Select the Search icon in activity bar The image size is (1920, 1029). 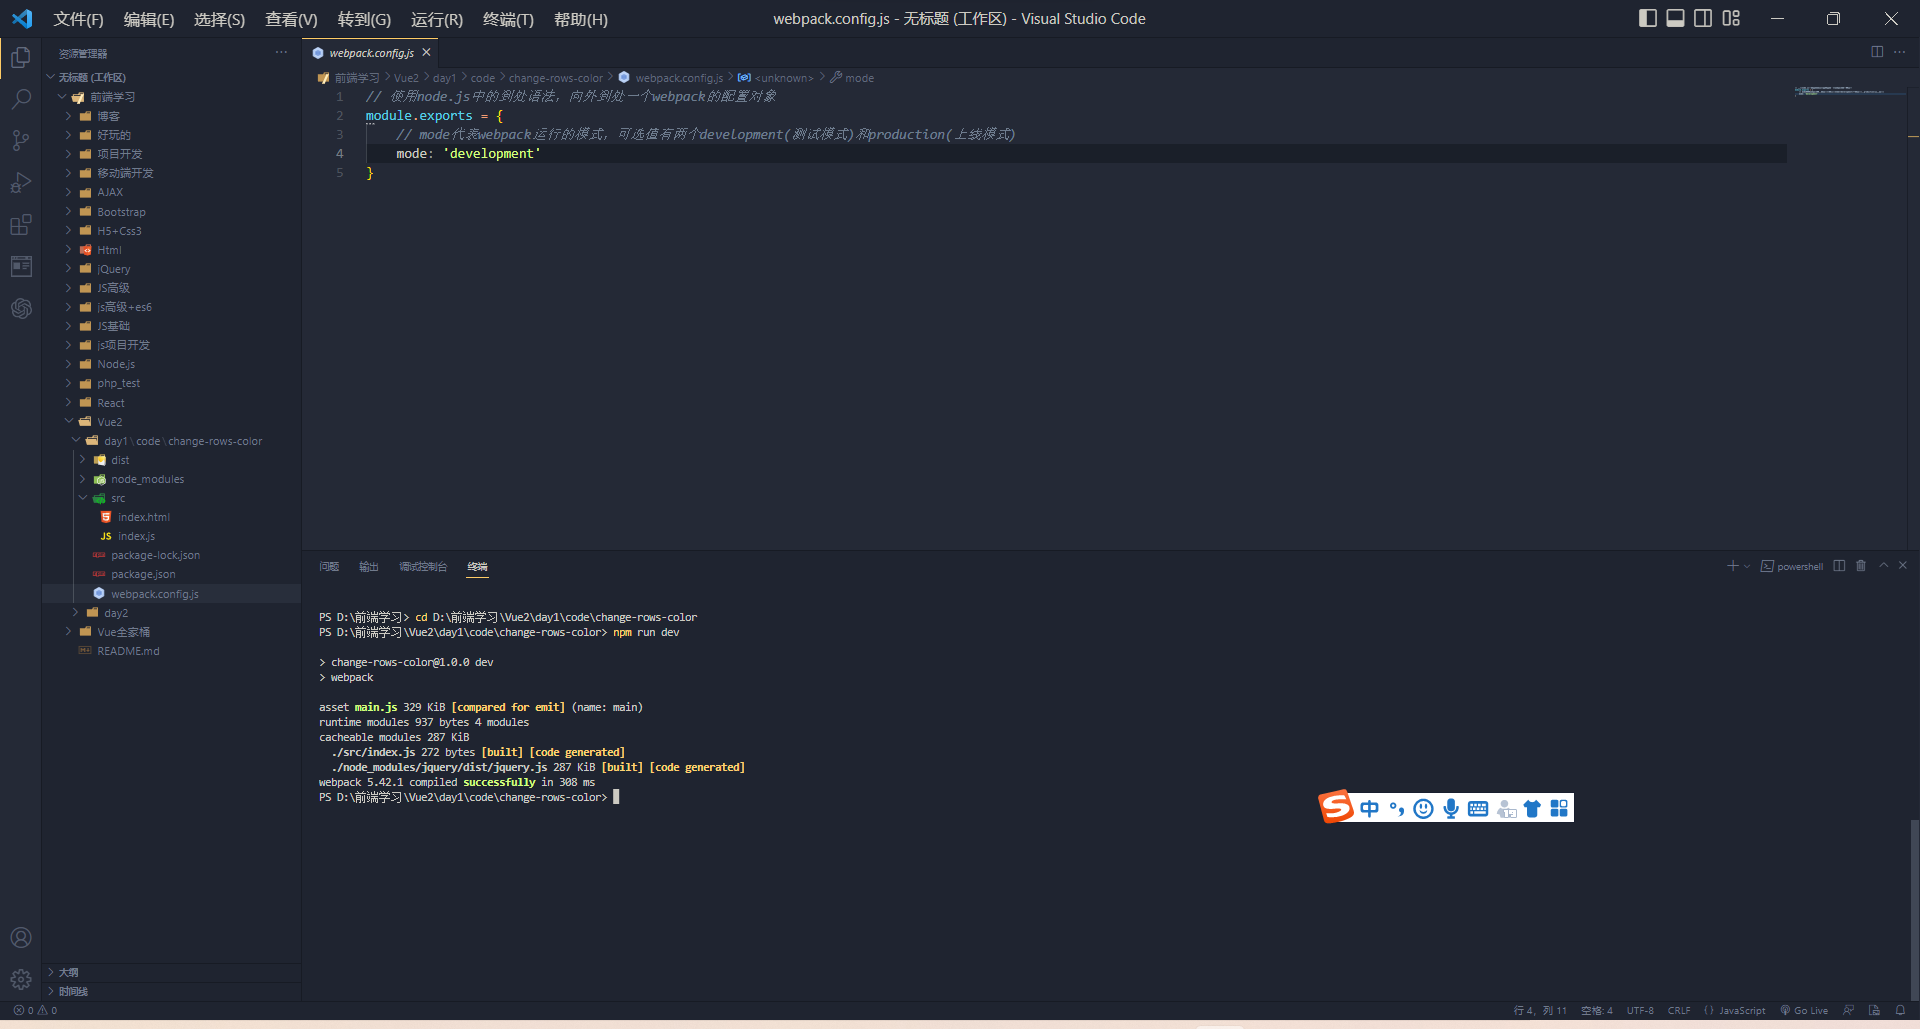[x=21, y=99]
